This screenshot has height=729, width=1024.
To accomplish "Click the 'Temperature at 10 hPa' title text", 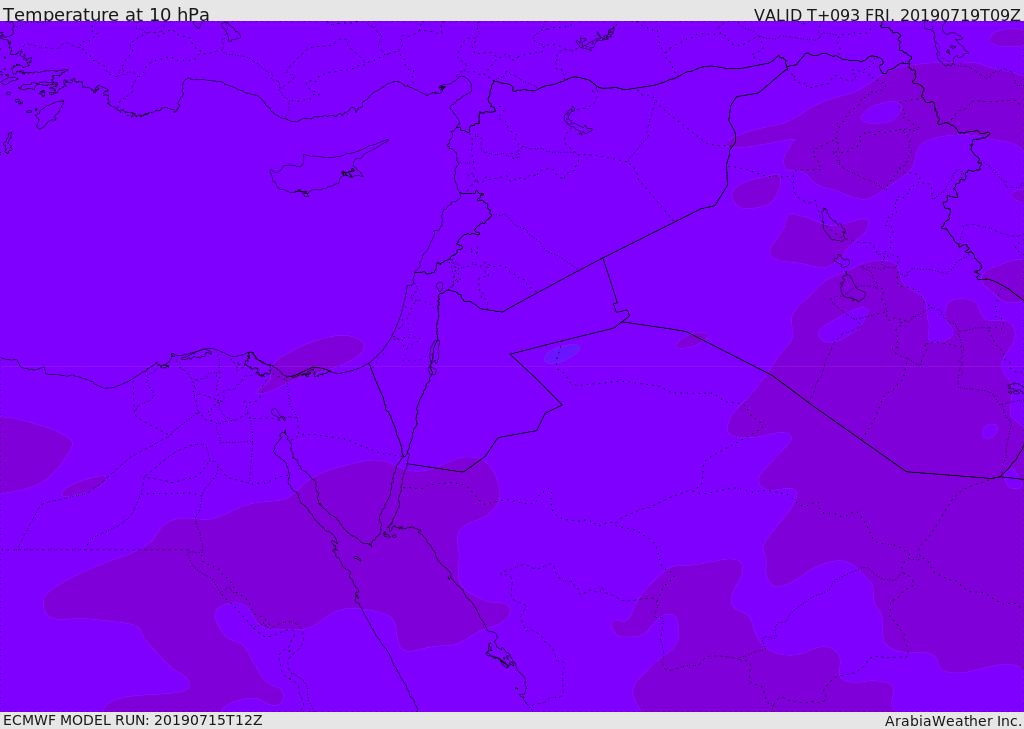I will (106, 14).
